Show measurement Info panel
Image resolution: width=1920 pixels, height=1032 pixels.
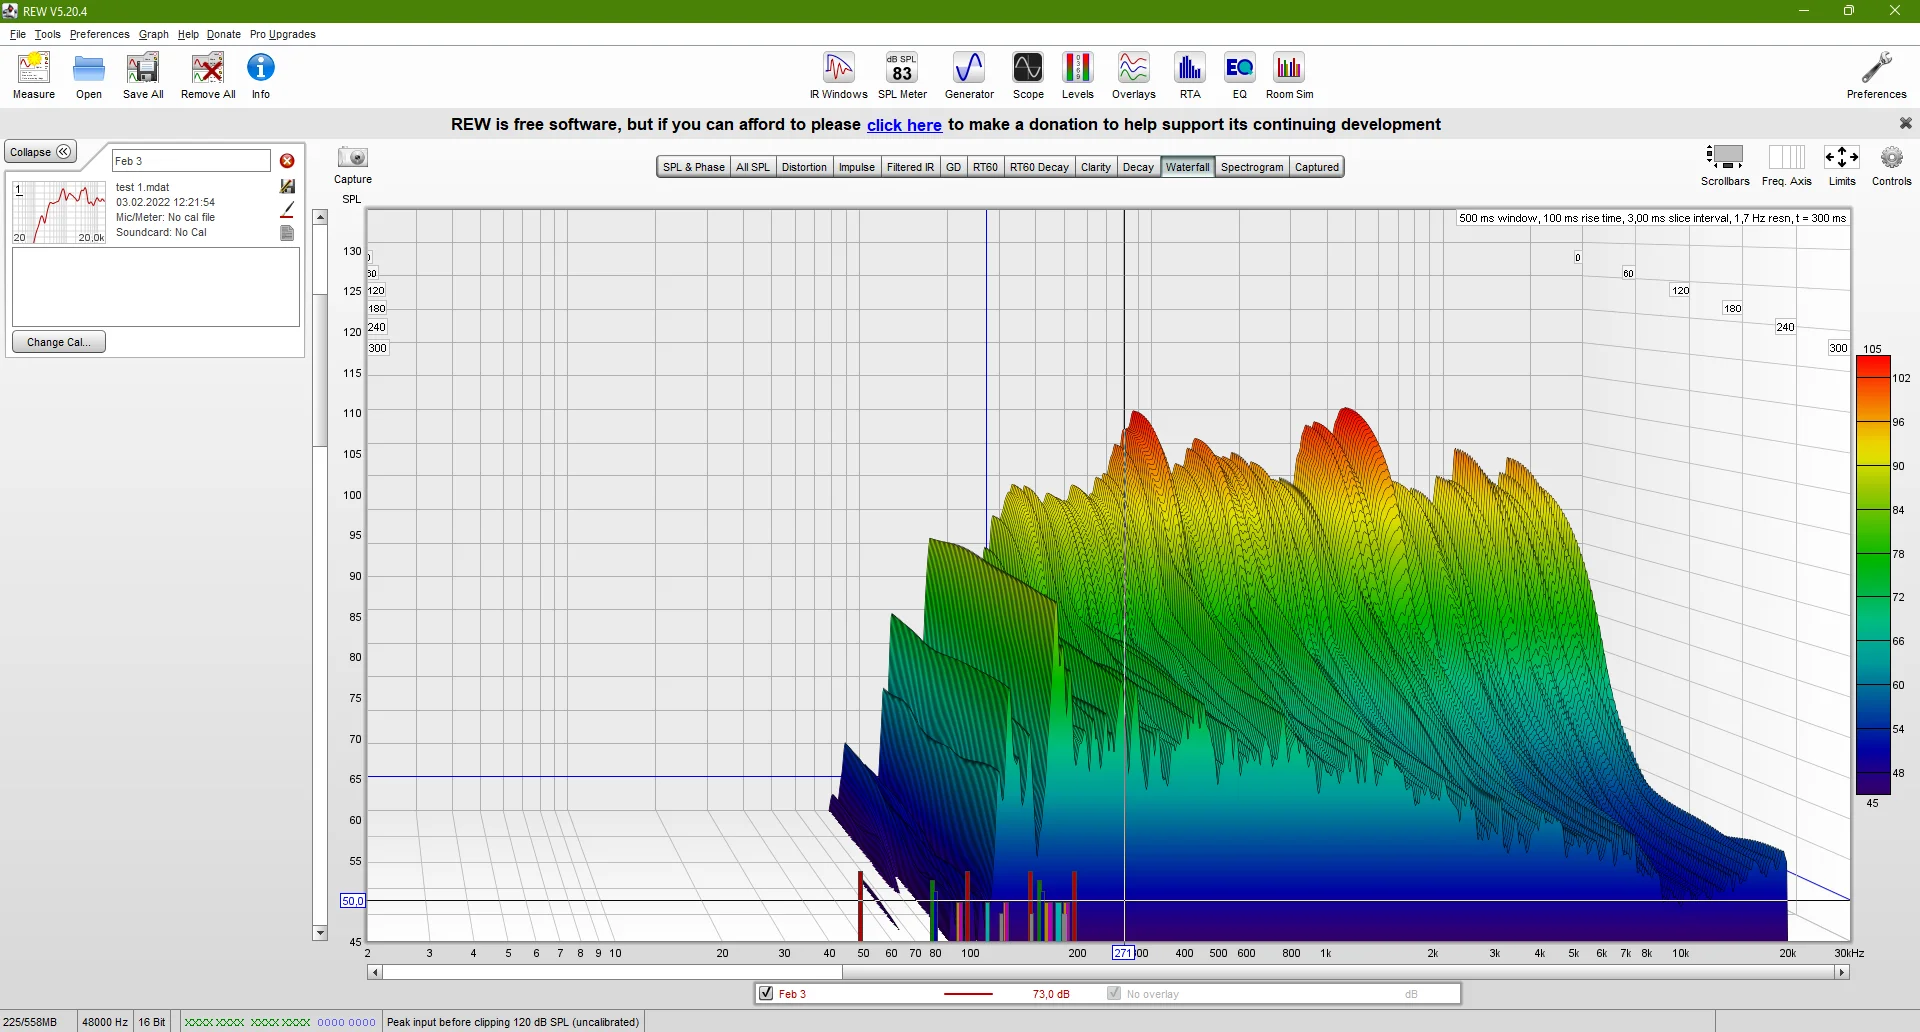261,75
